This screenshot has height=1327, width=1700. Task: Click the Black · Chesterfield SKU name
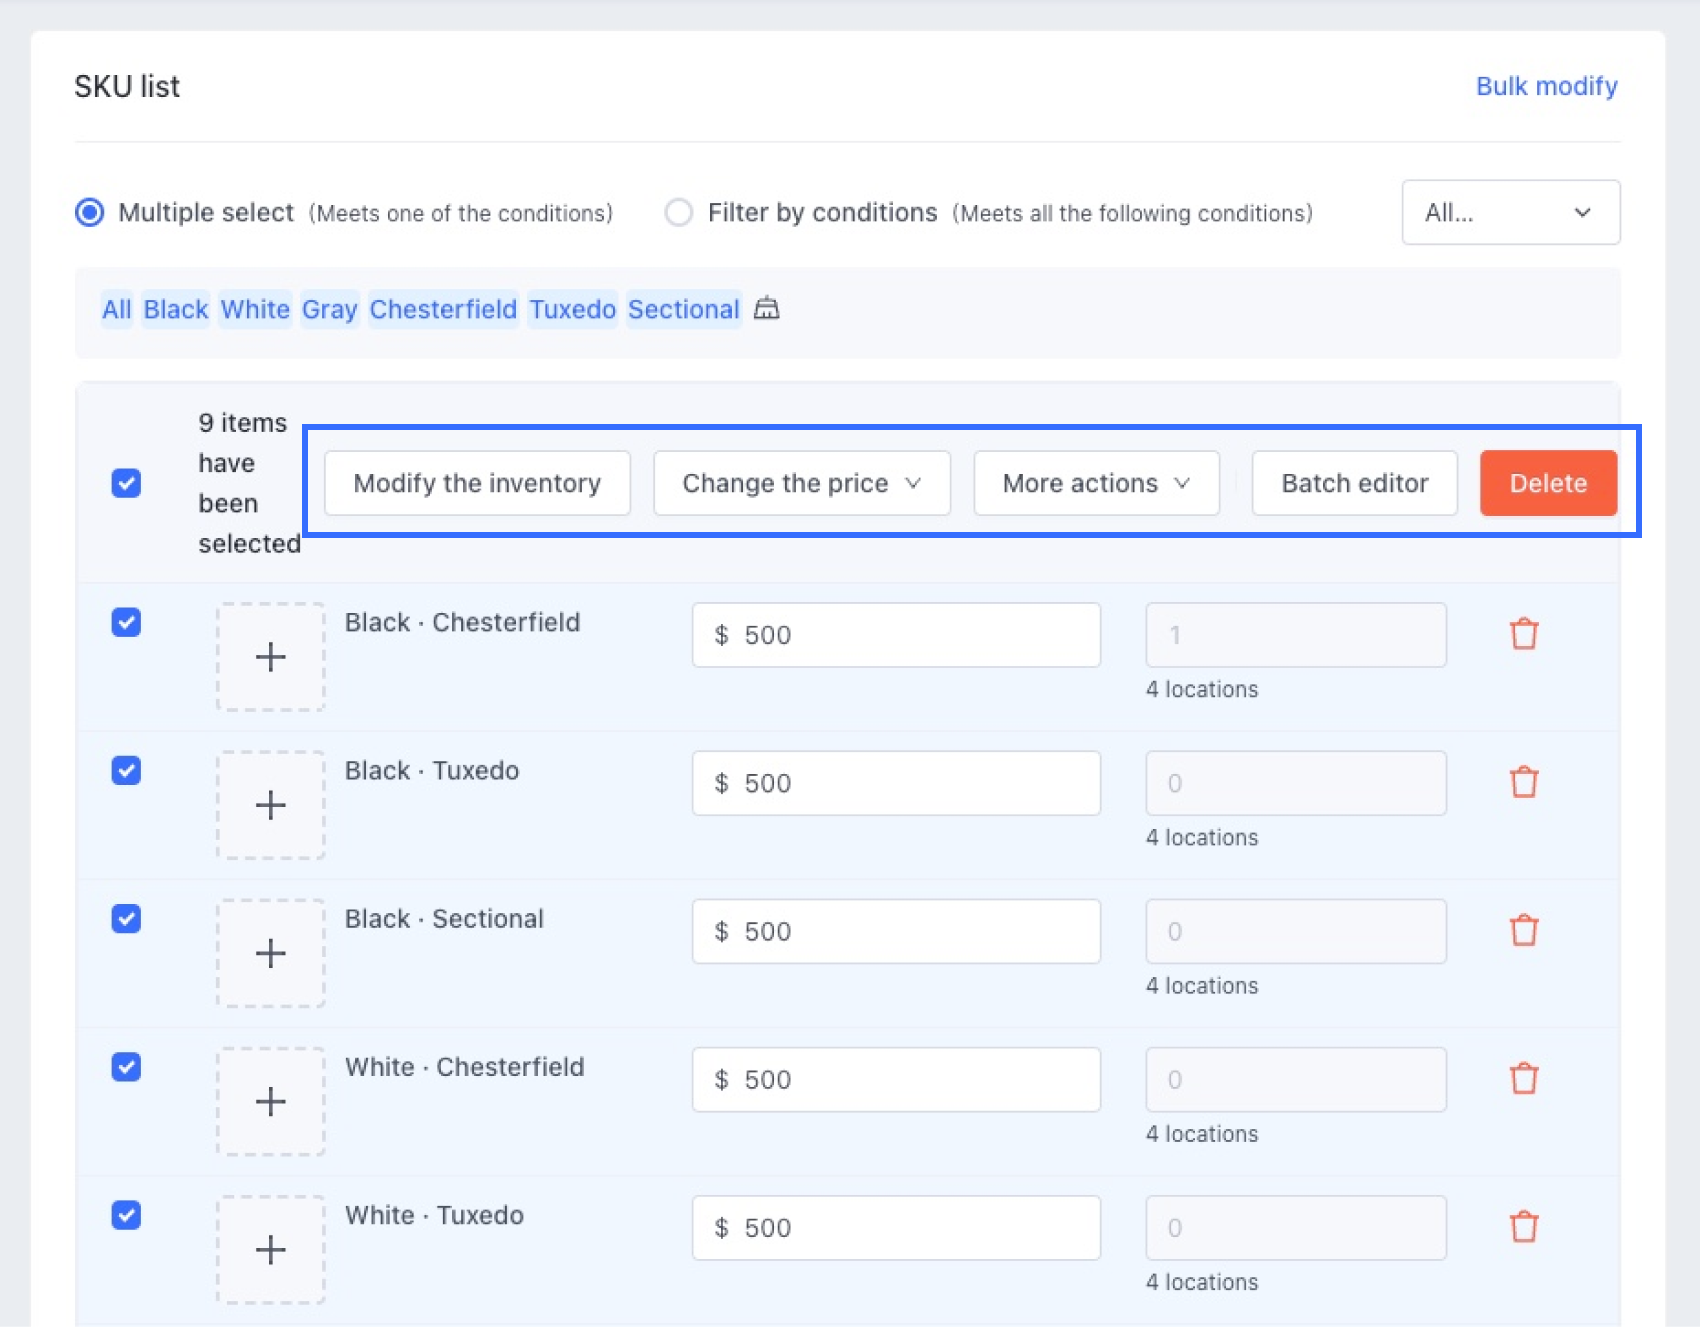tap(462, 622)
